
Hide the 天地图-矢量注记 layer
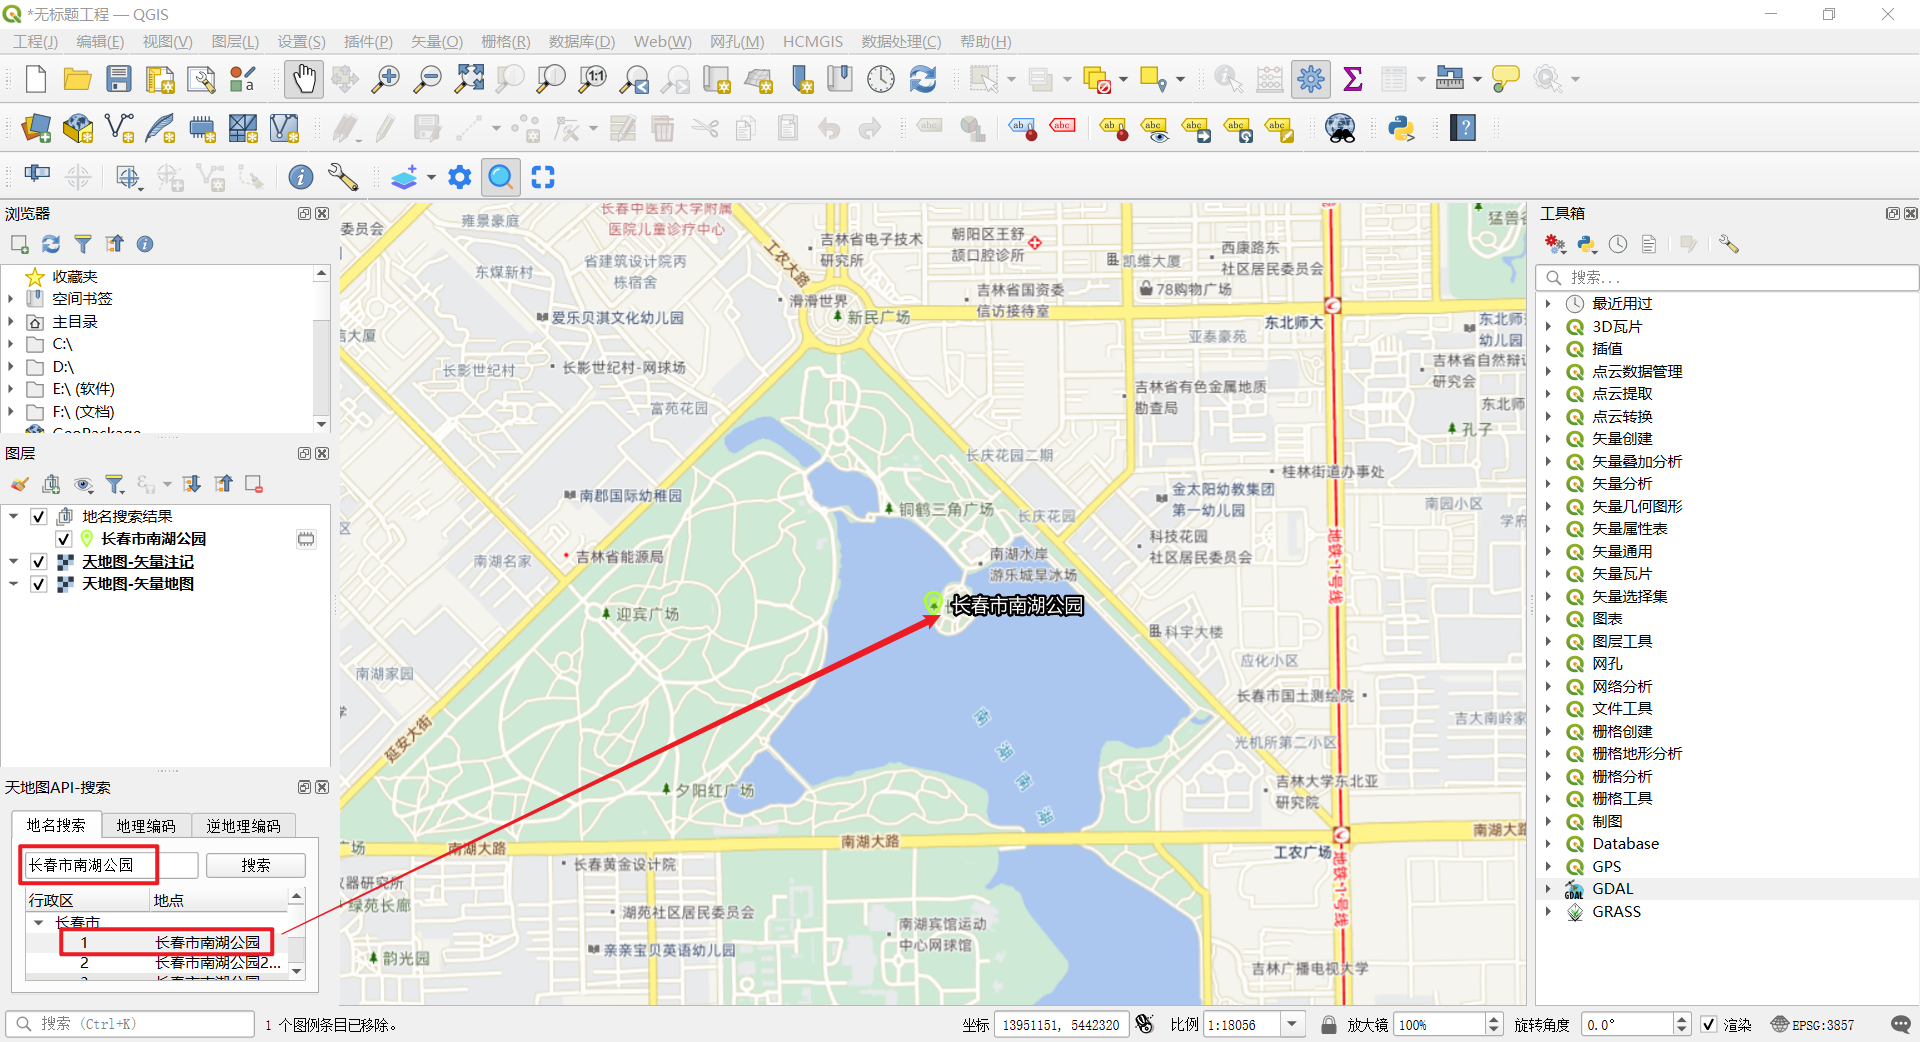[38, 562]
